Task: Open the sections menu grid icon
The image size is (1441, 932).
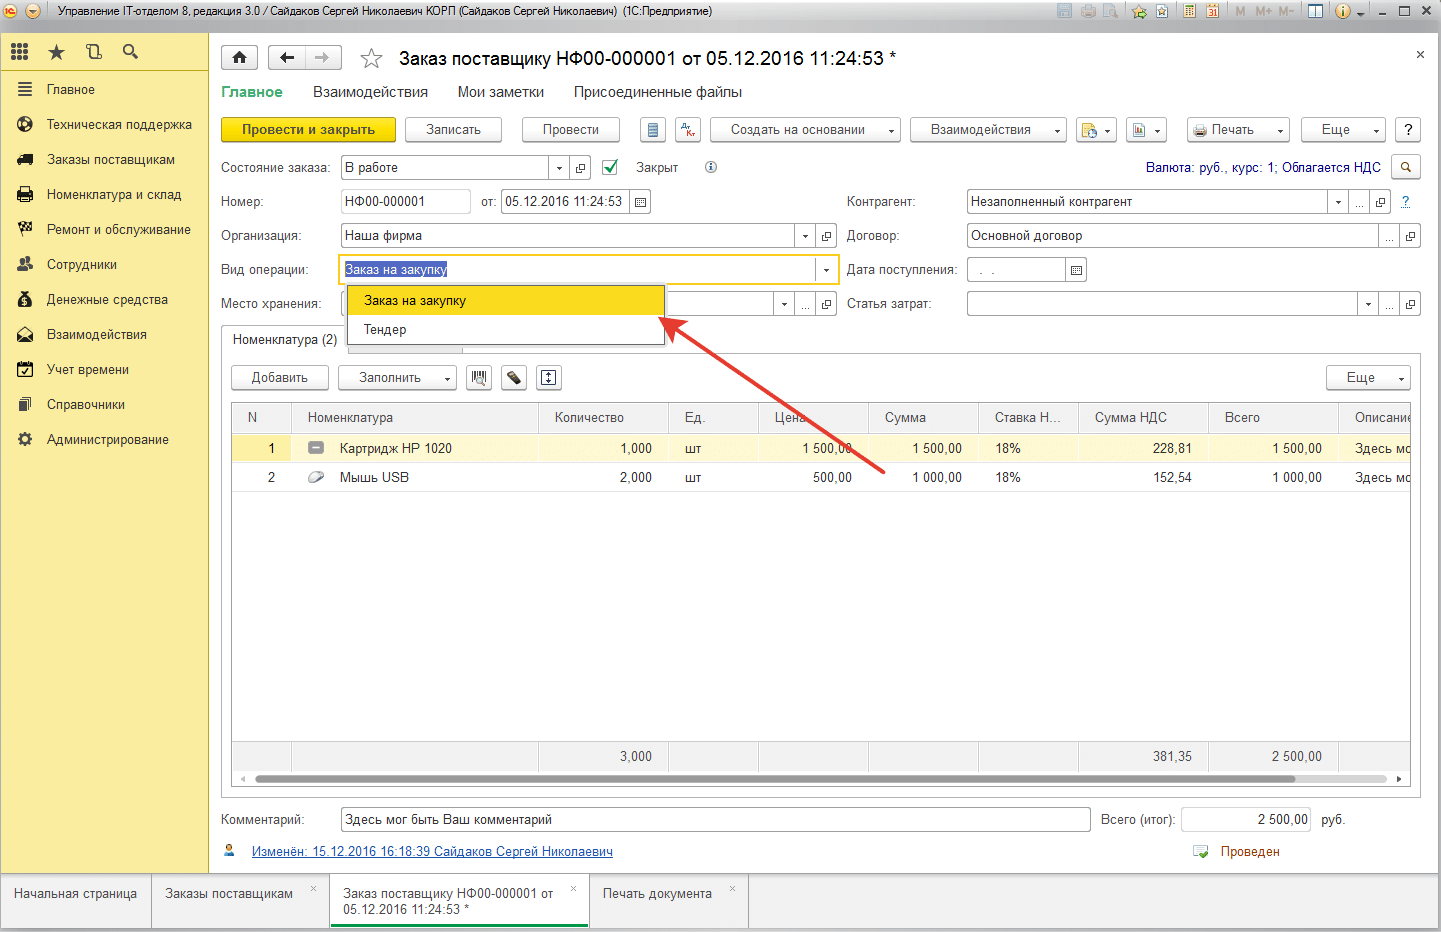Action: 20,52
